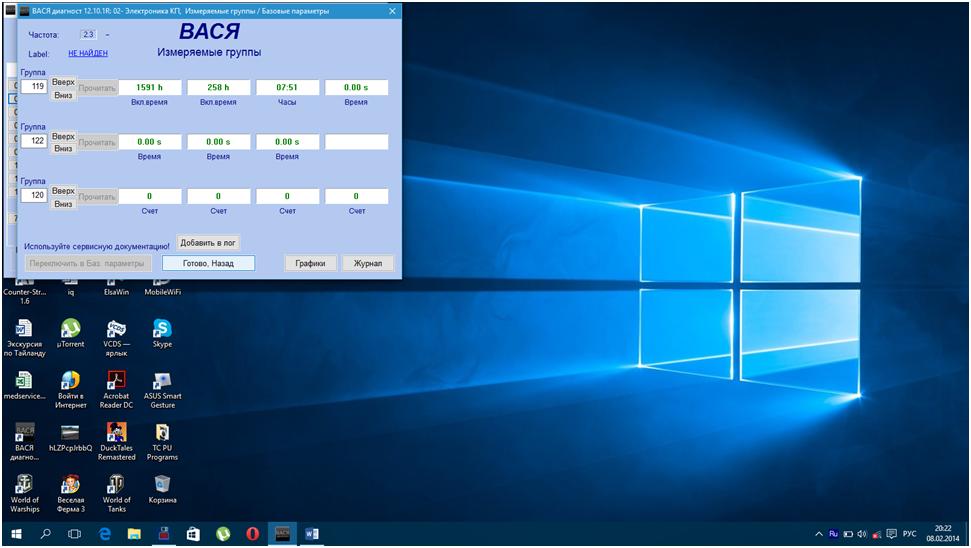The width and height of the screenshot is (971, 548).
Task: Open Графики graphs button
Action: point(310,263)
